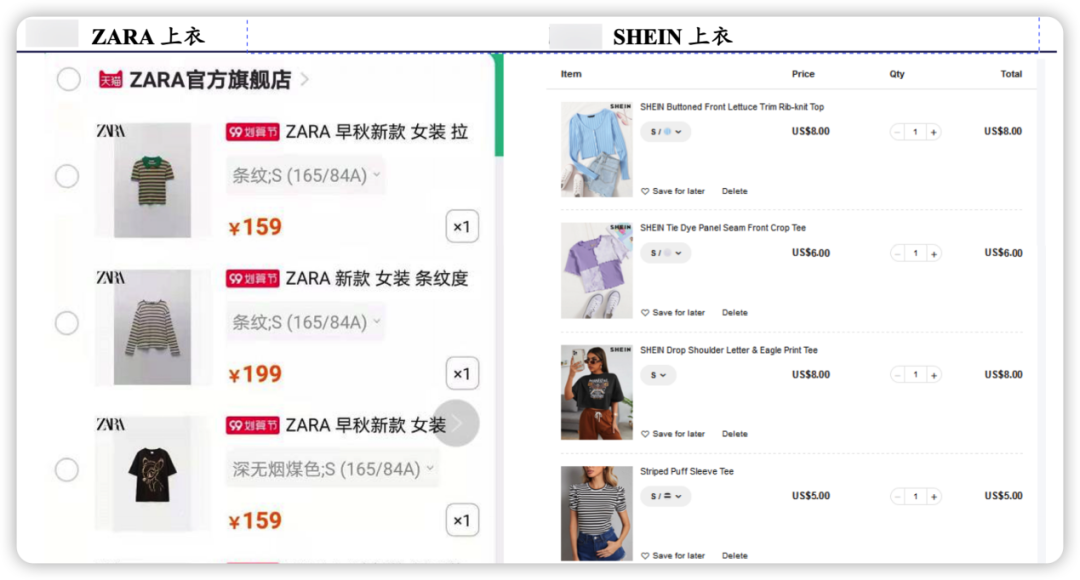Open the 深无烟煤色 S variant dropdown
The image size is (1080, 580).
pos(333,470)
